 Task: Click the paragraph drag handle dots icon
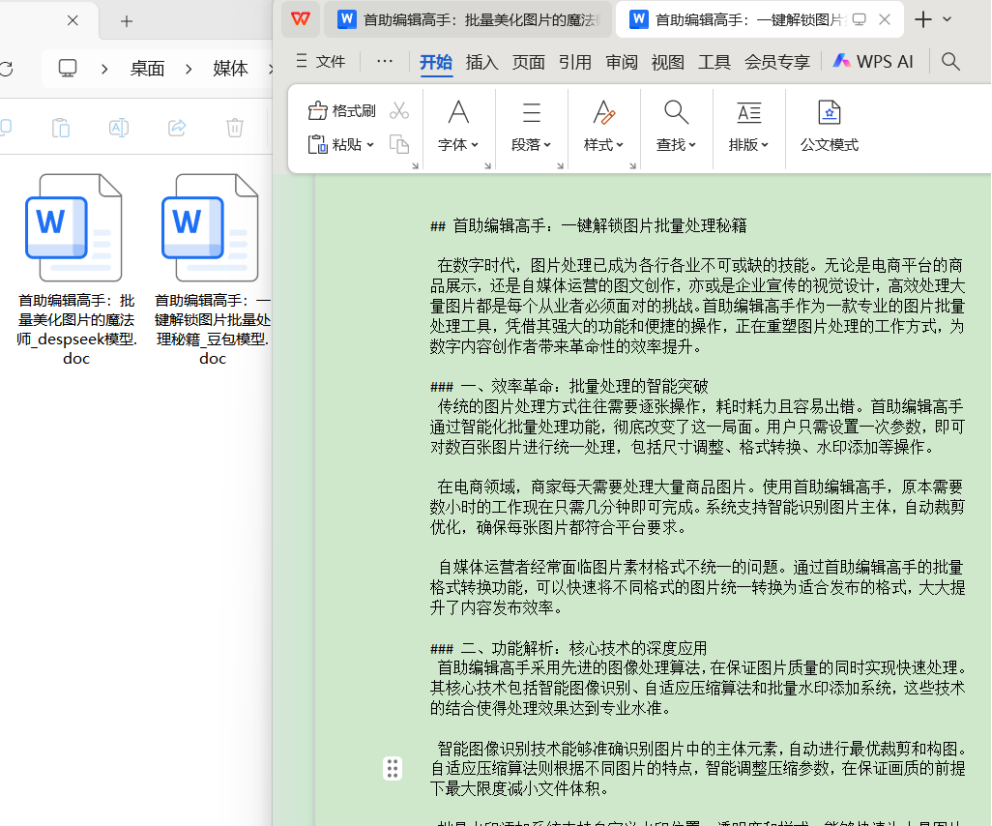[x=392, y=768]
